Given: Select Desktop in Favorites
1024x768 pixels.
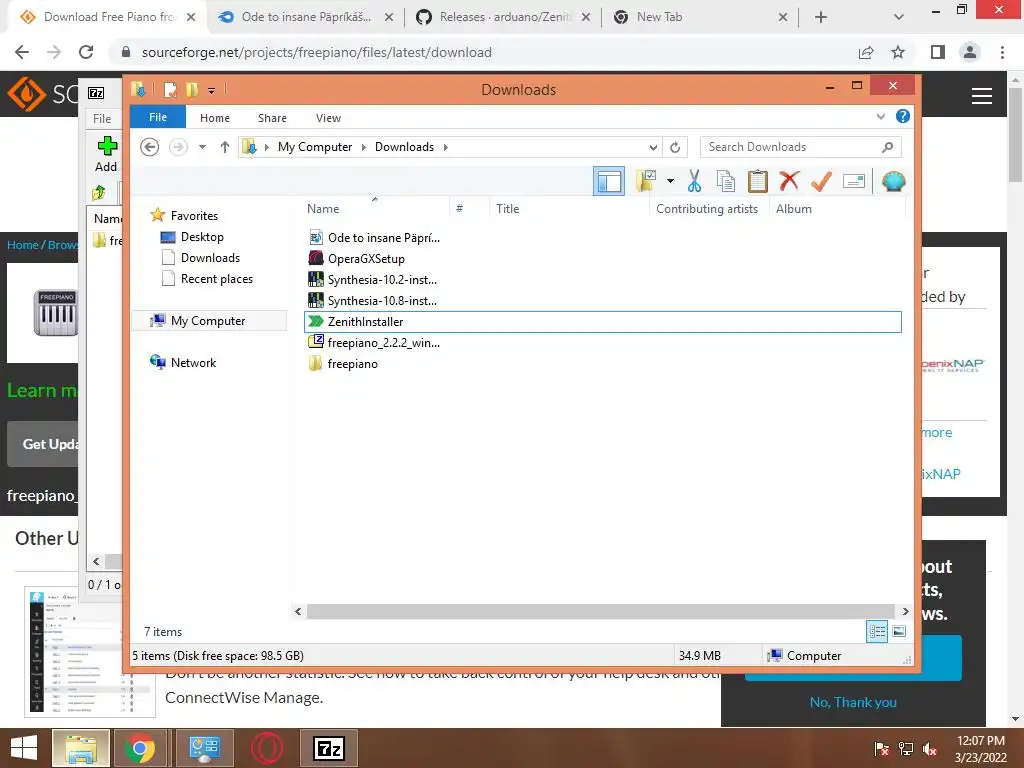Looking at the screenshot, I should pyautogui.click(x=202, y=236).
